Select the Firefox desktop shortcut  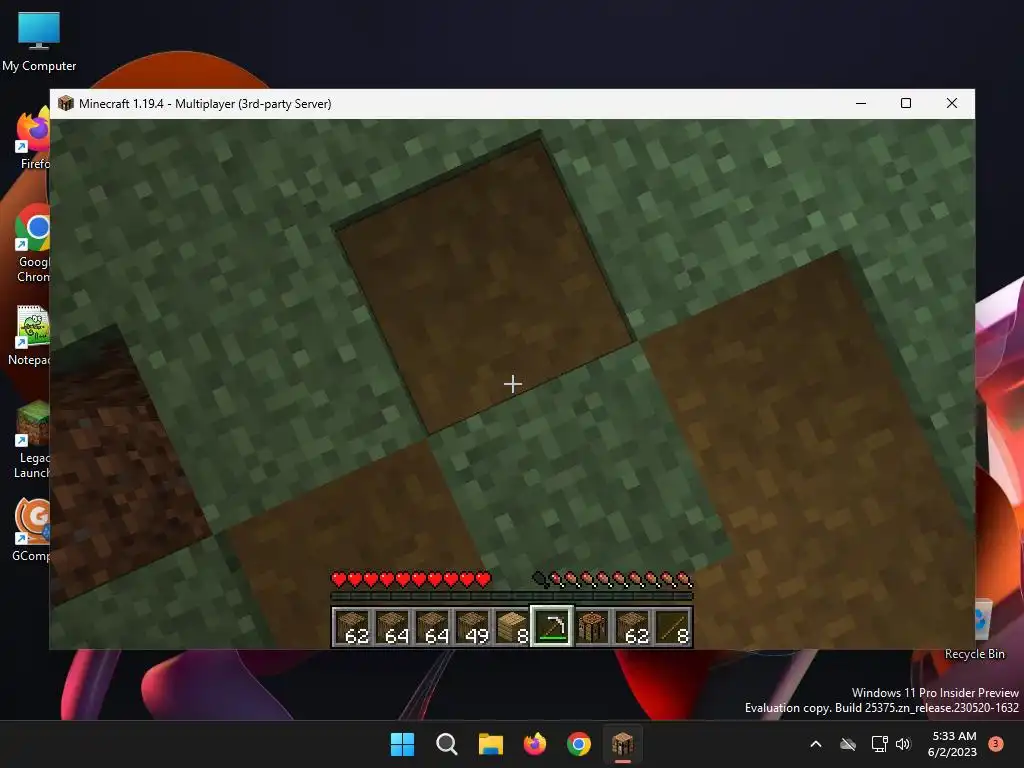33,138
